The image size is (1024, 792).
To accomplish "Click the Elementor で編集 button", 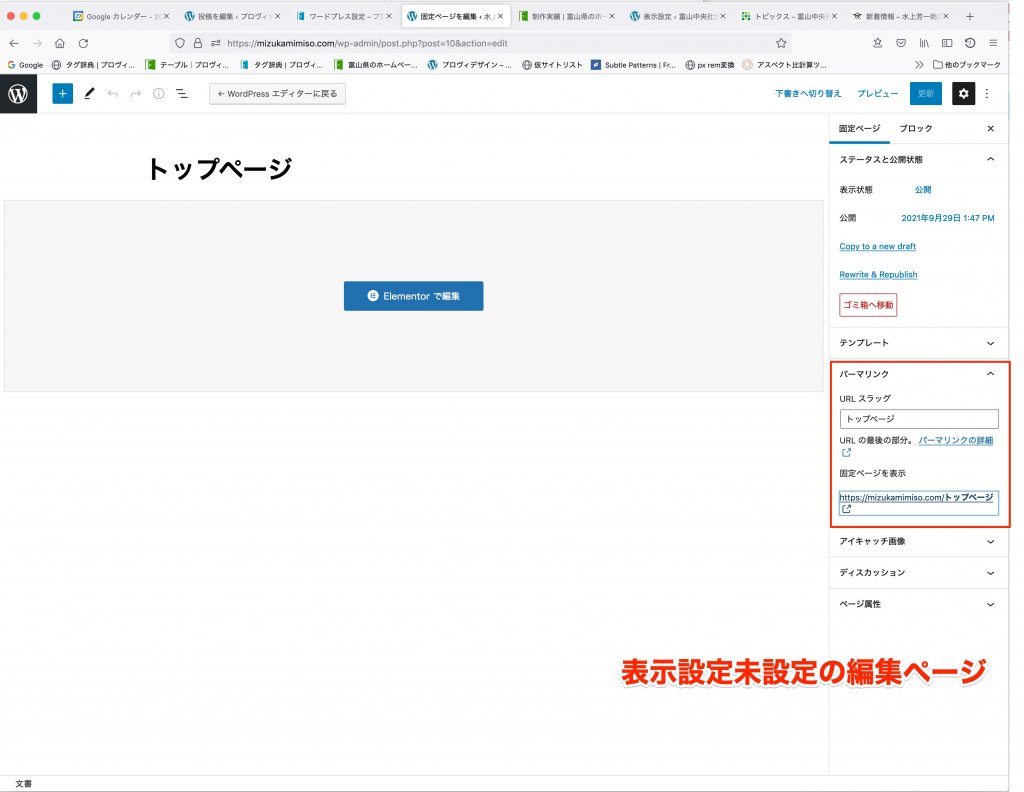I will pos(413,296).
